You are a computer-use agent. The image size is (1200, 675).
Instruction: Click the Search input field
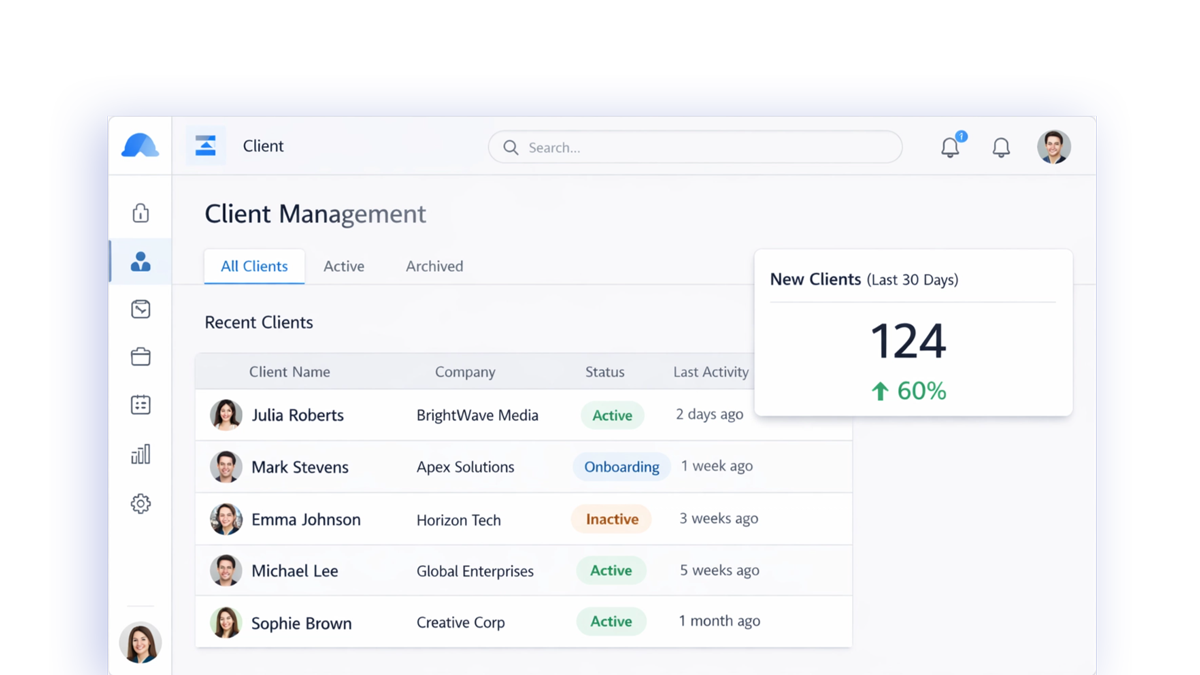(x=695, y=147)
